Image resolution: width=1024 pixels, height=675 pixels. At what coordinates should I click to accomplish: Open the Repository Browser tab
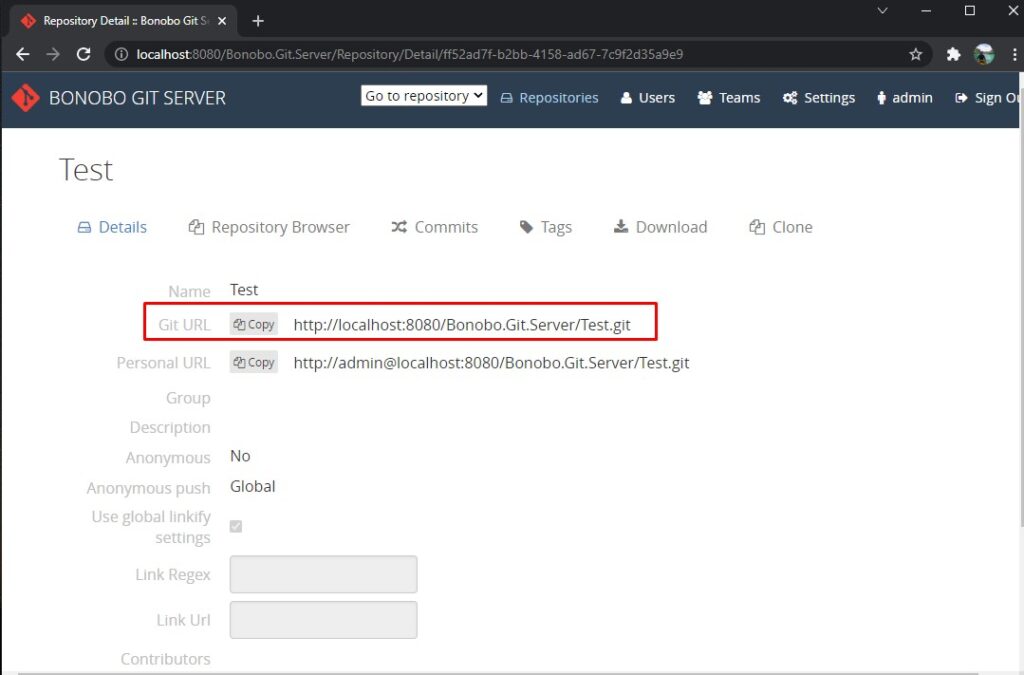(269, 227)
